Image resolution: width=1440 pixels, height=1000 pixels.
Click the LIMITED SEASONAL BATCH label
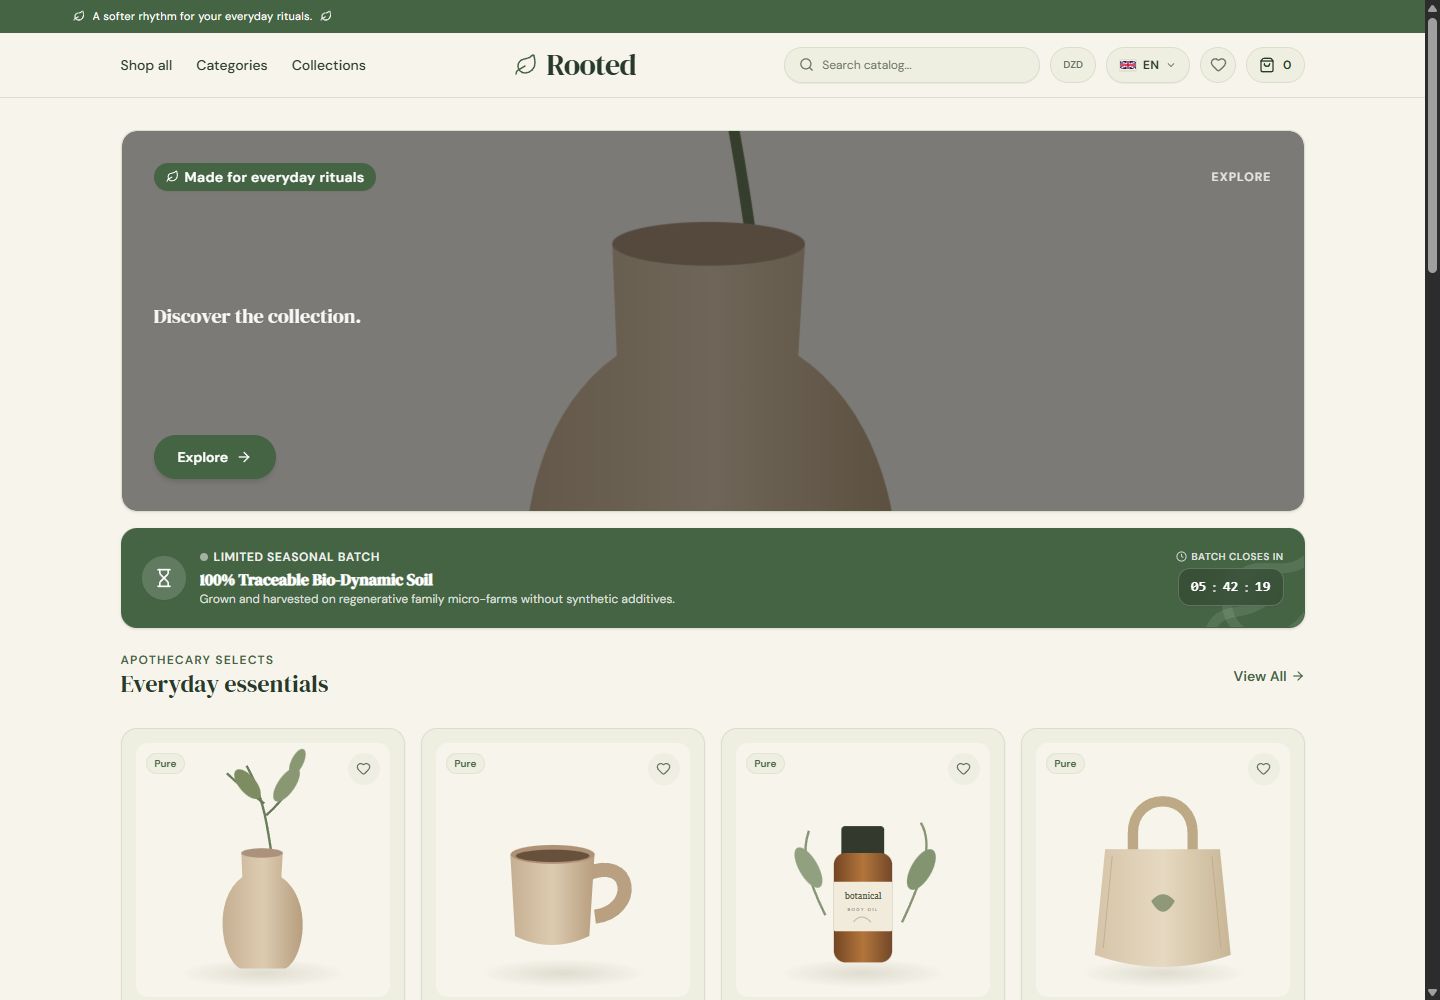[x=296, y=557]
